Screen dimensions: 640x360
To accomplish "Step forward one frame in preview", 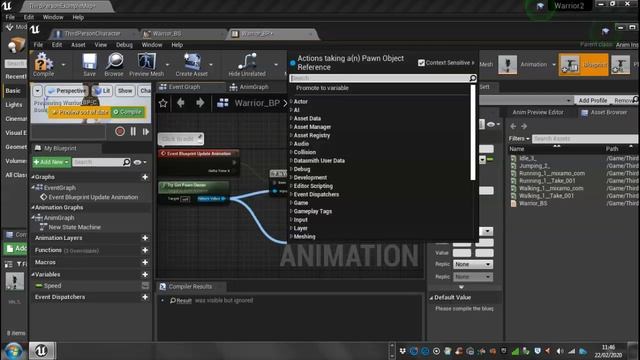I will 146,131.
